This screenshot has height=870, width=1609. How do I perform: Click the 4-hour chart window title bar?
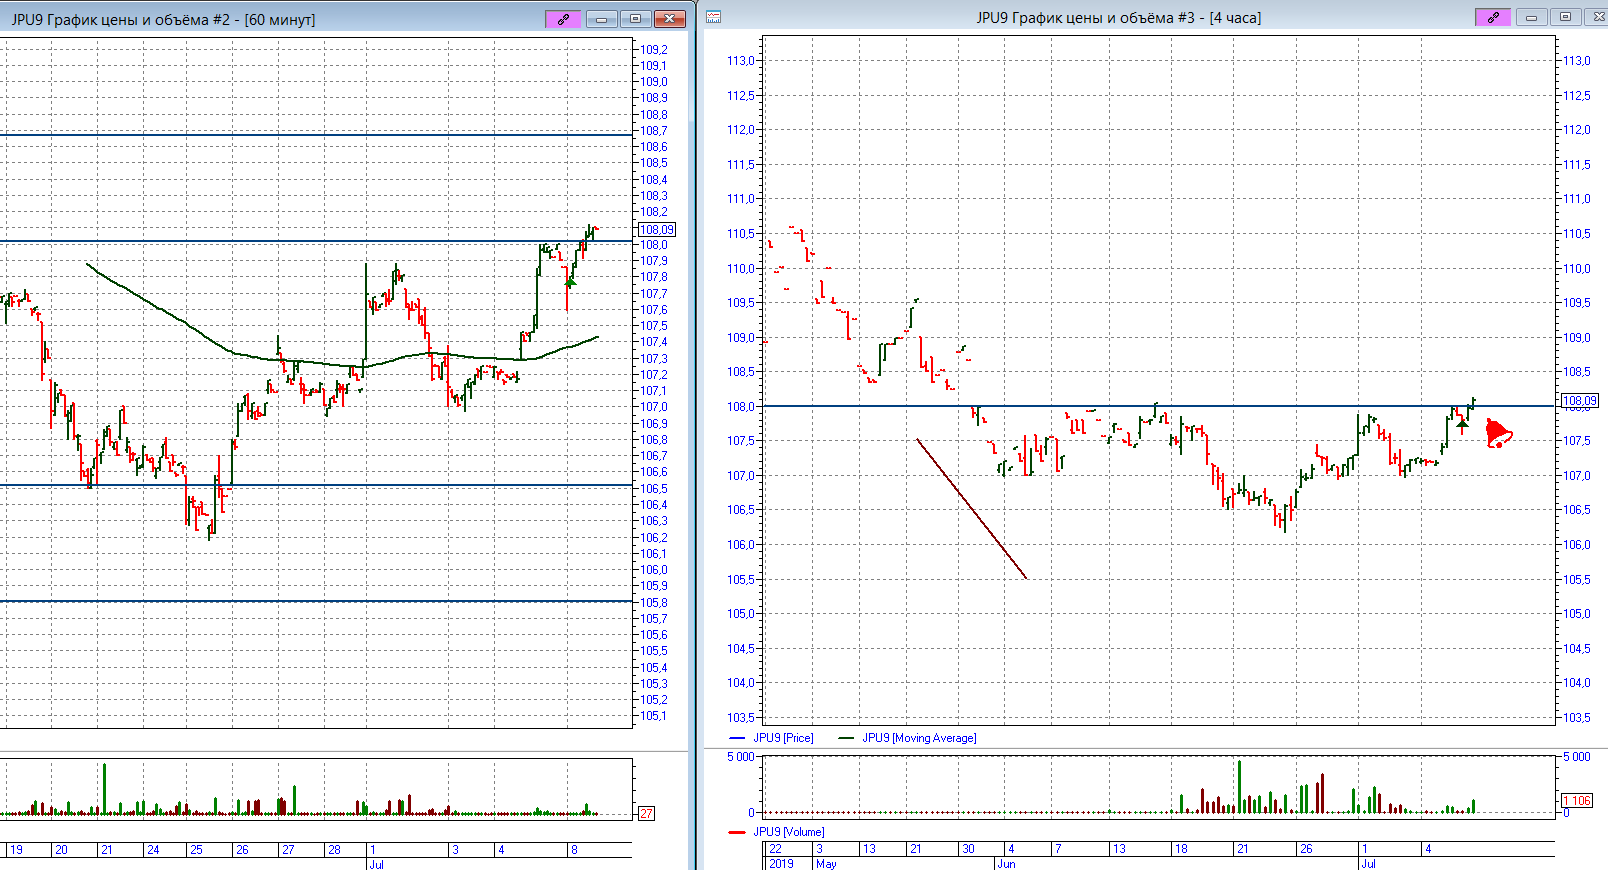1118,18
